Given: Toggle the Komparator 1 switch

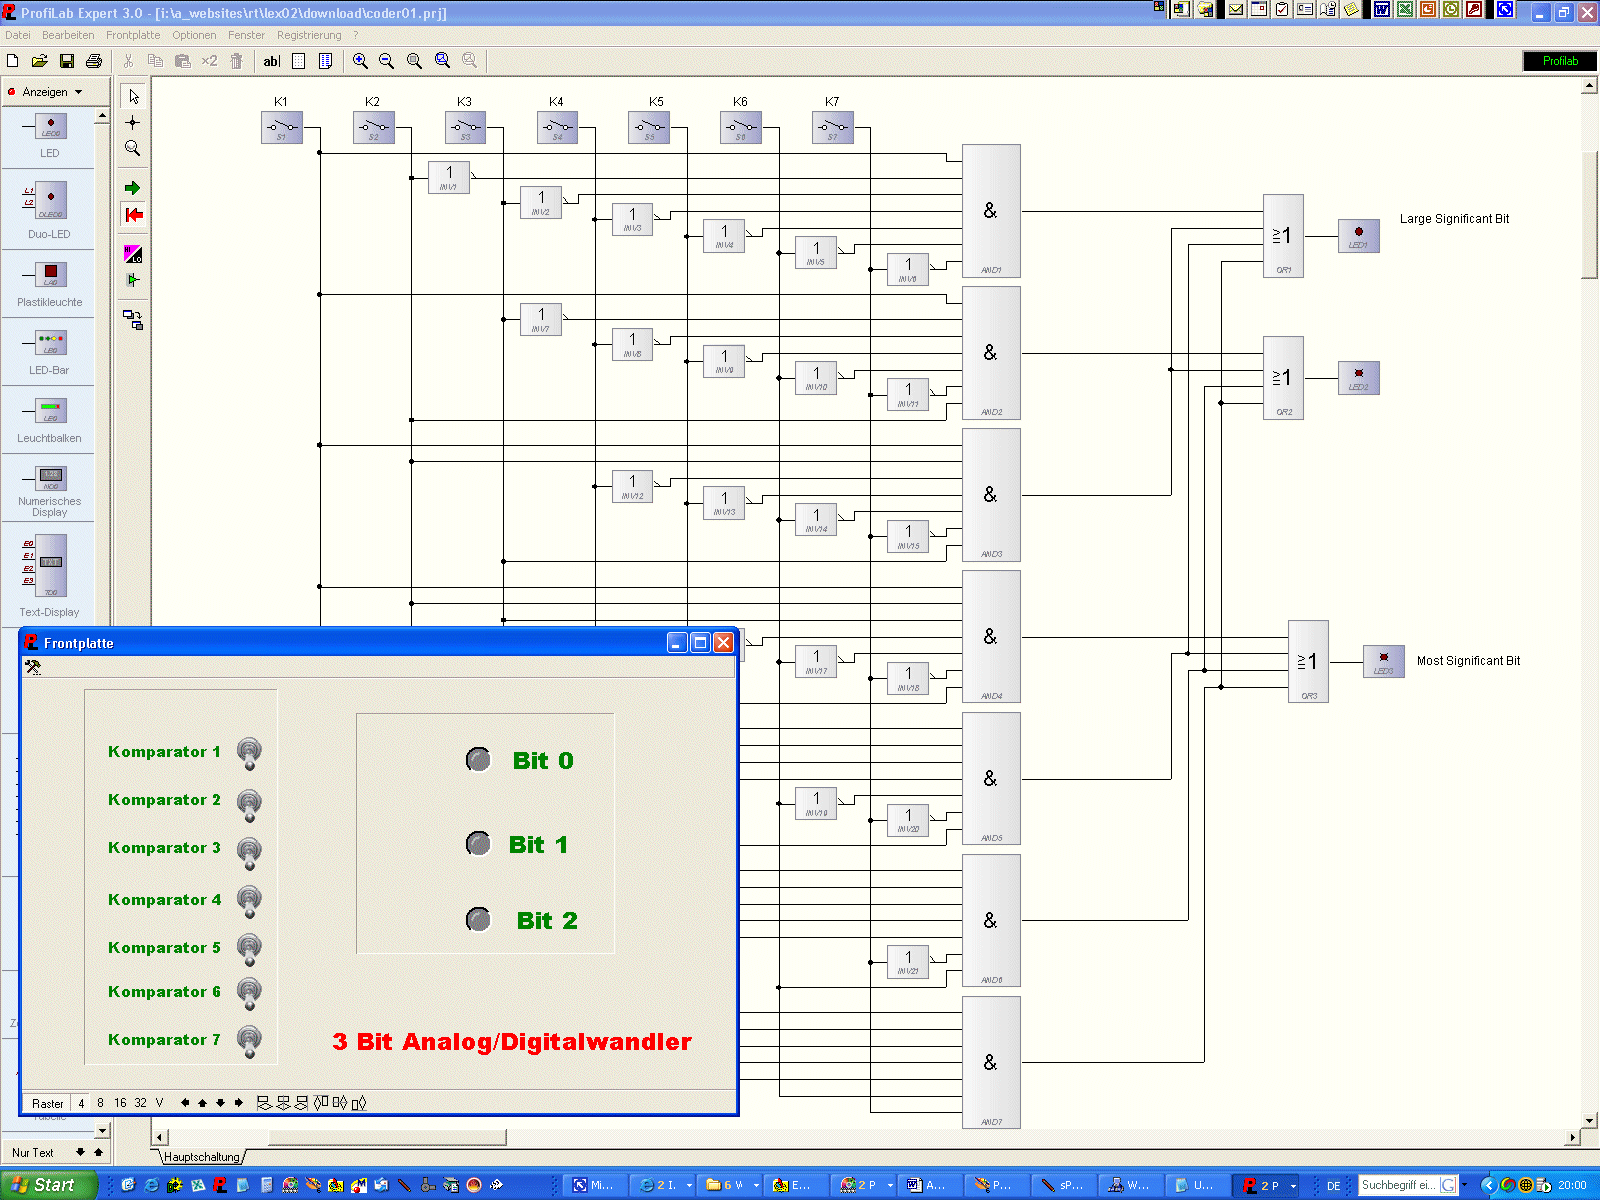Looking at the screenshot, I should tap(249, 753).
